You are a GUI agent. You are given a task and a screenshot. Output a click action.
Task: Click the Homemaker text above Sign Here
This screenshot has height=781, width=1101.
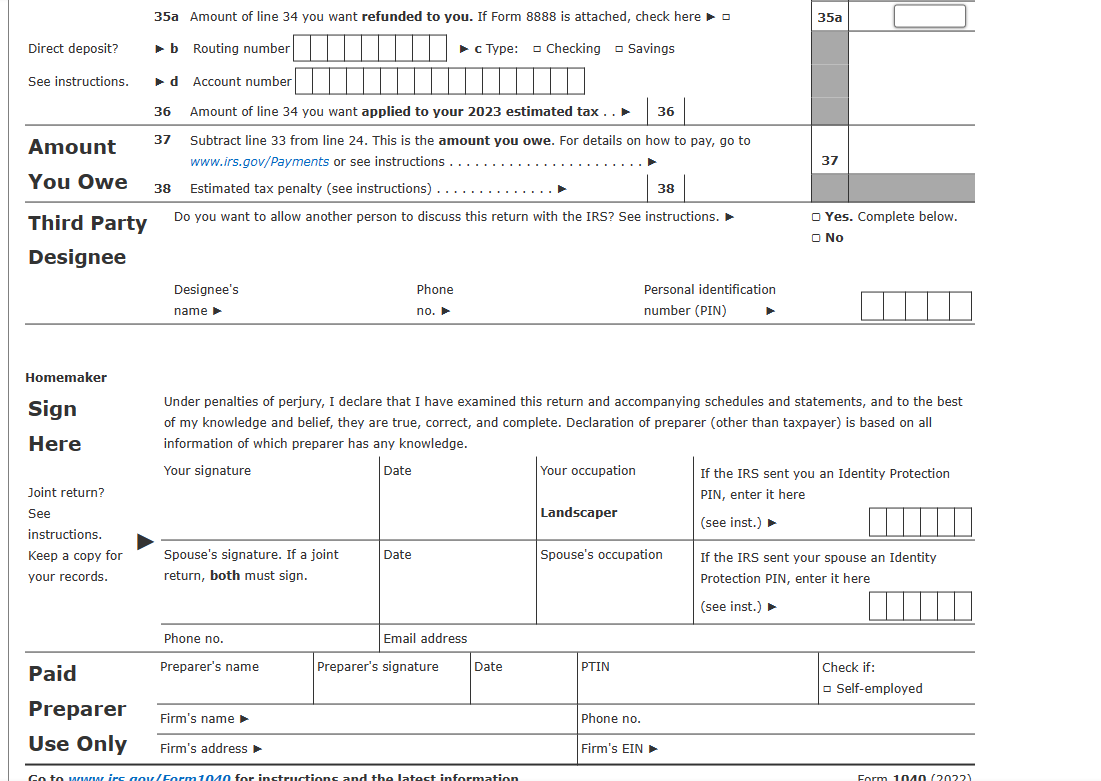[x=66, y=378]
